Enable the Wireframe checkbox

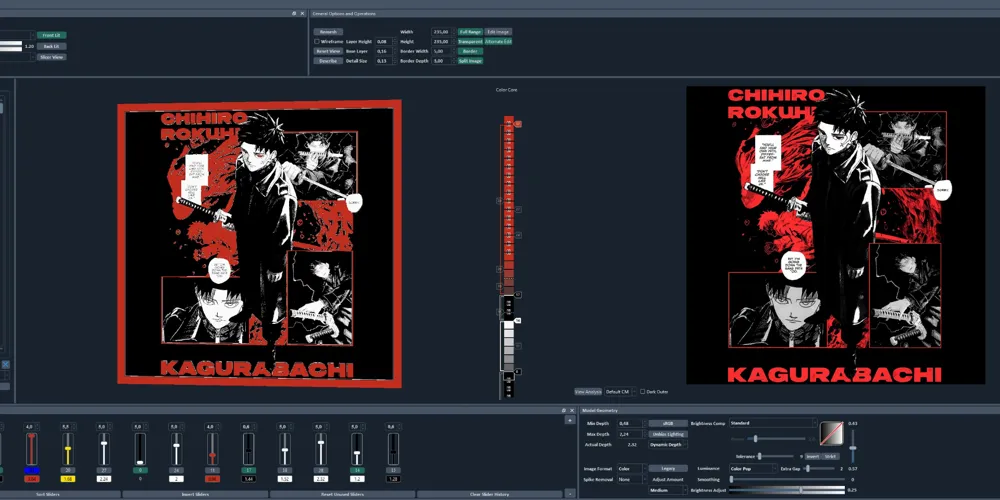click(317, 41)
